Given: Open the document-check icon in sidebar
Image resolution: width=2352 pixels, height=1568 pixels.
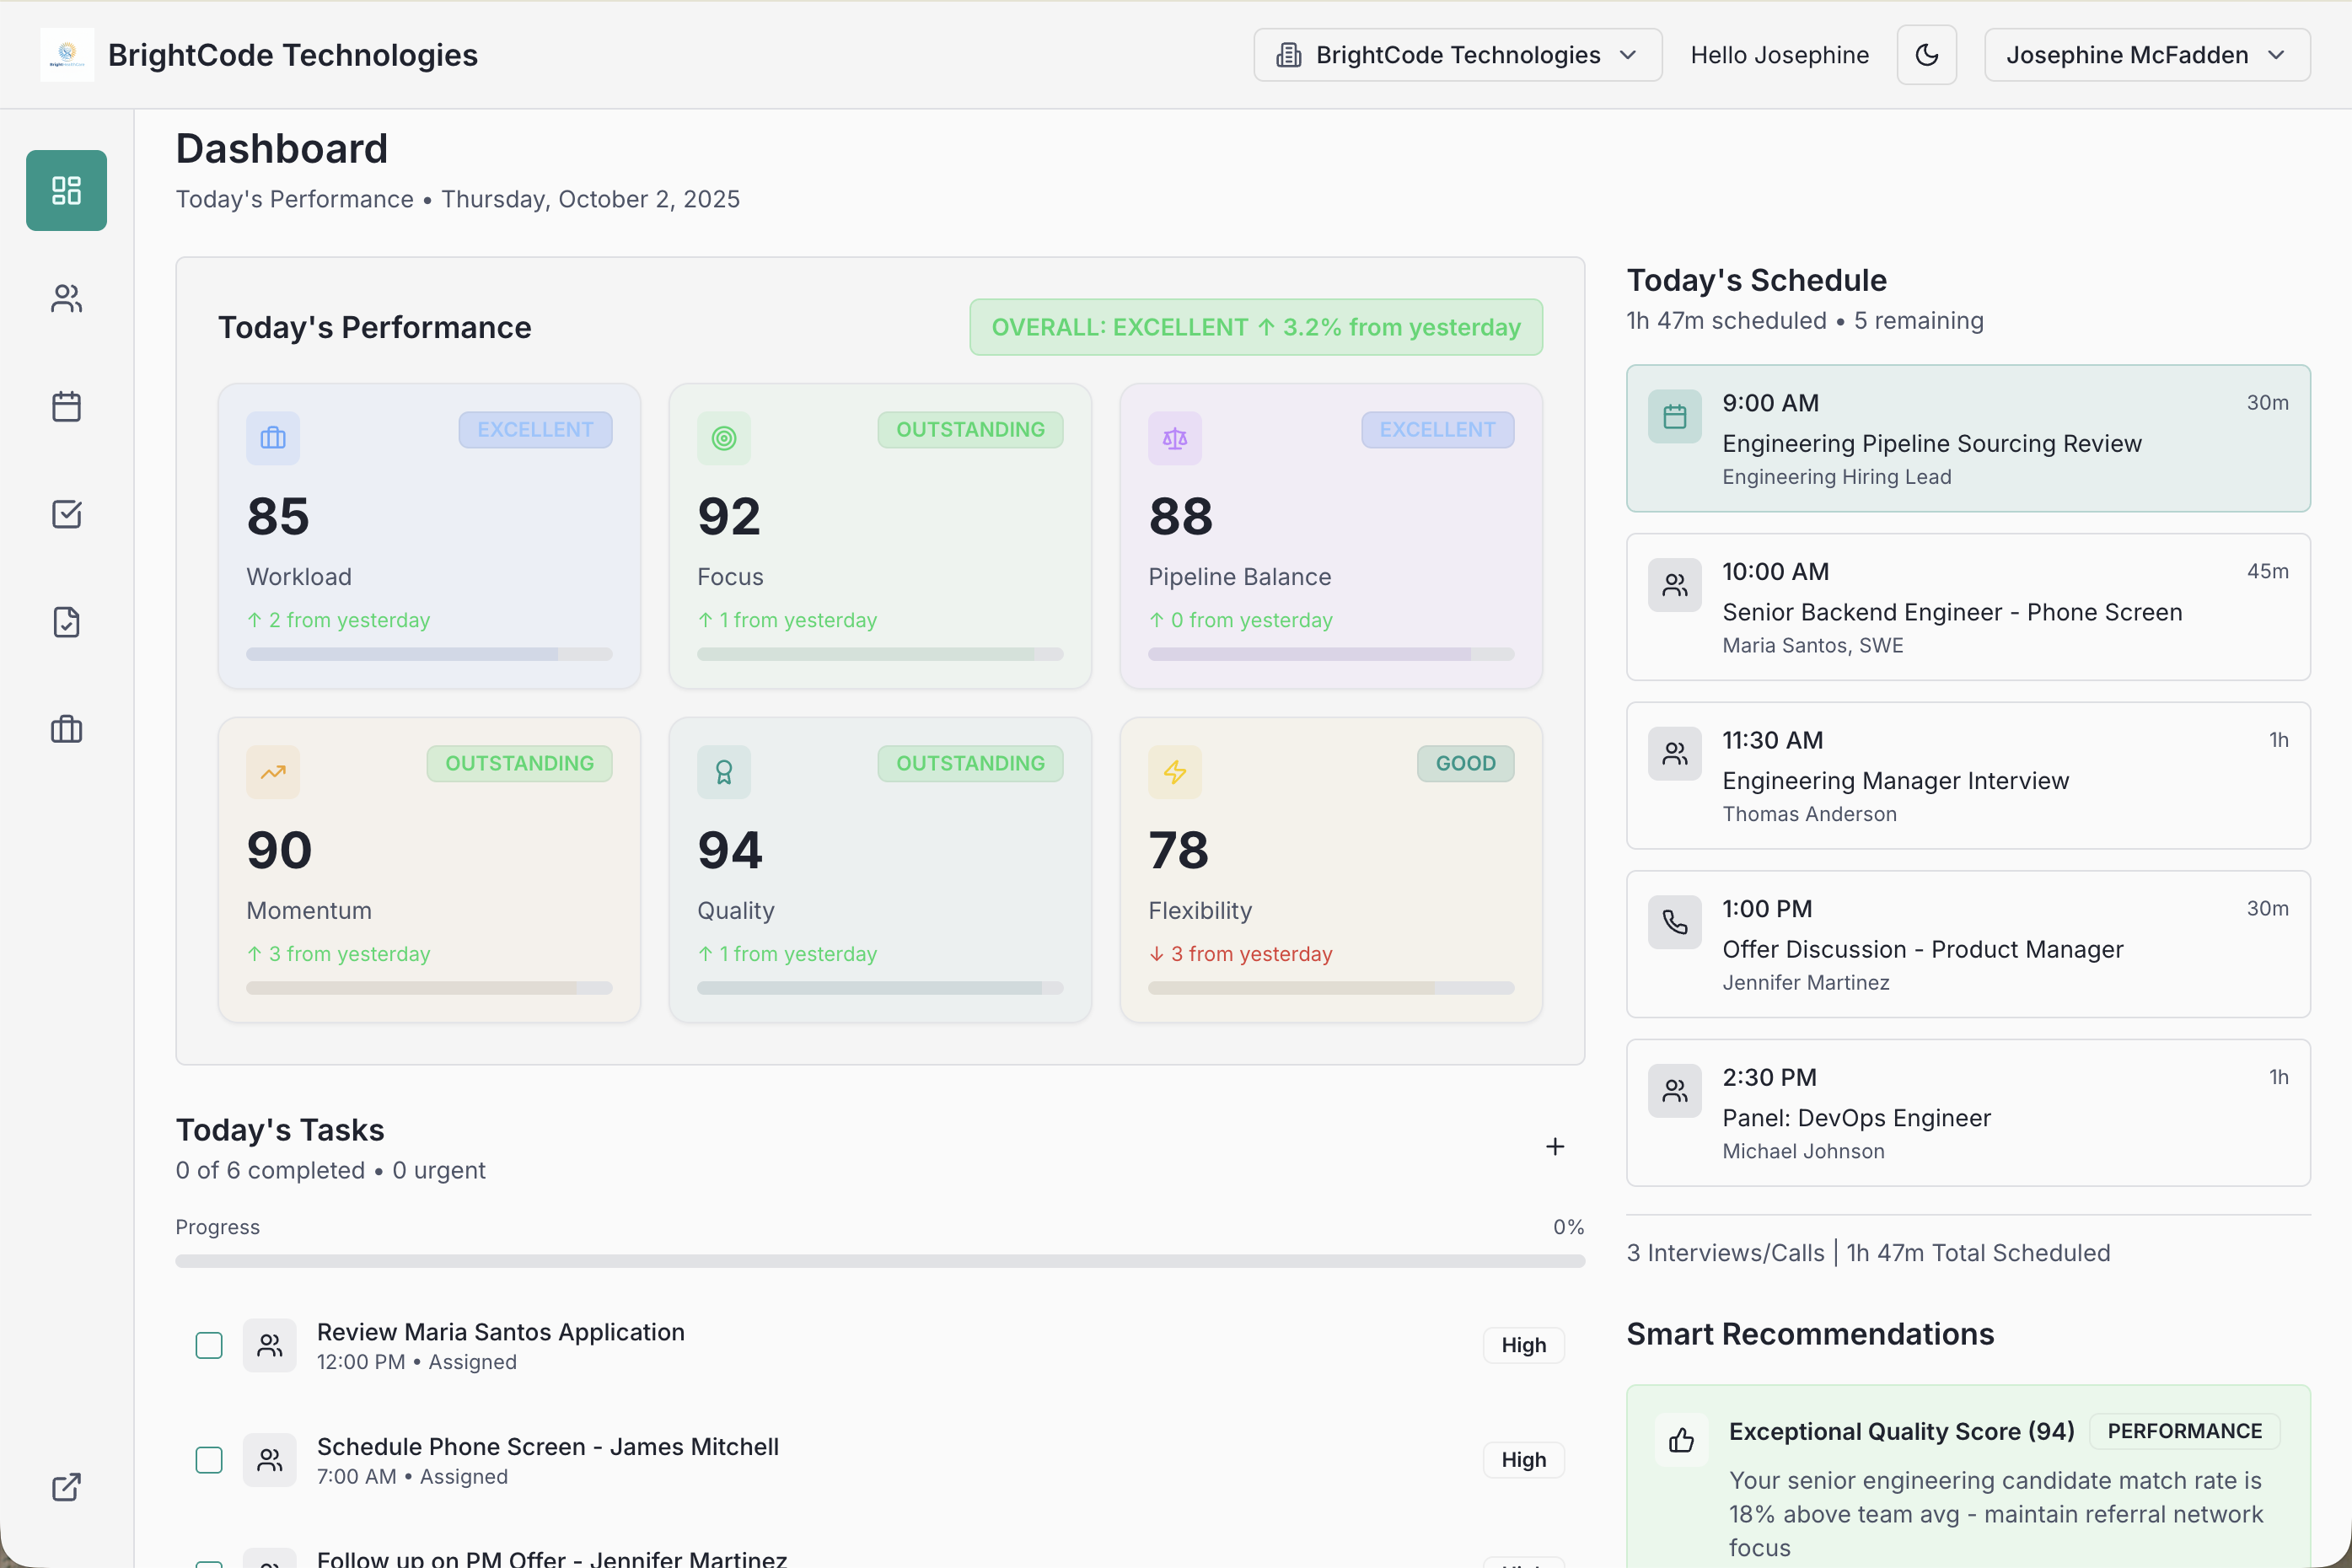Looking at the screenshot, I should pyautogui.click(x=66, y=622).
